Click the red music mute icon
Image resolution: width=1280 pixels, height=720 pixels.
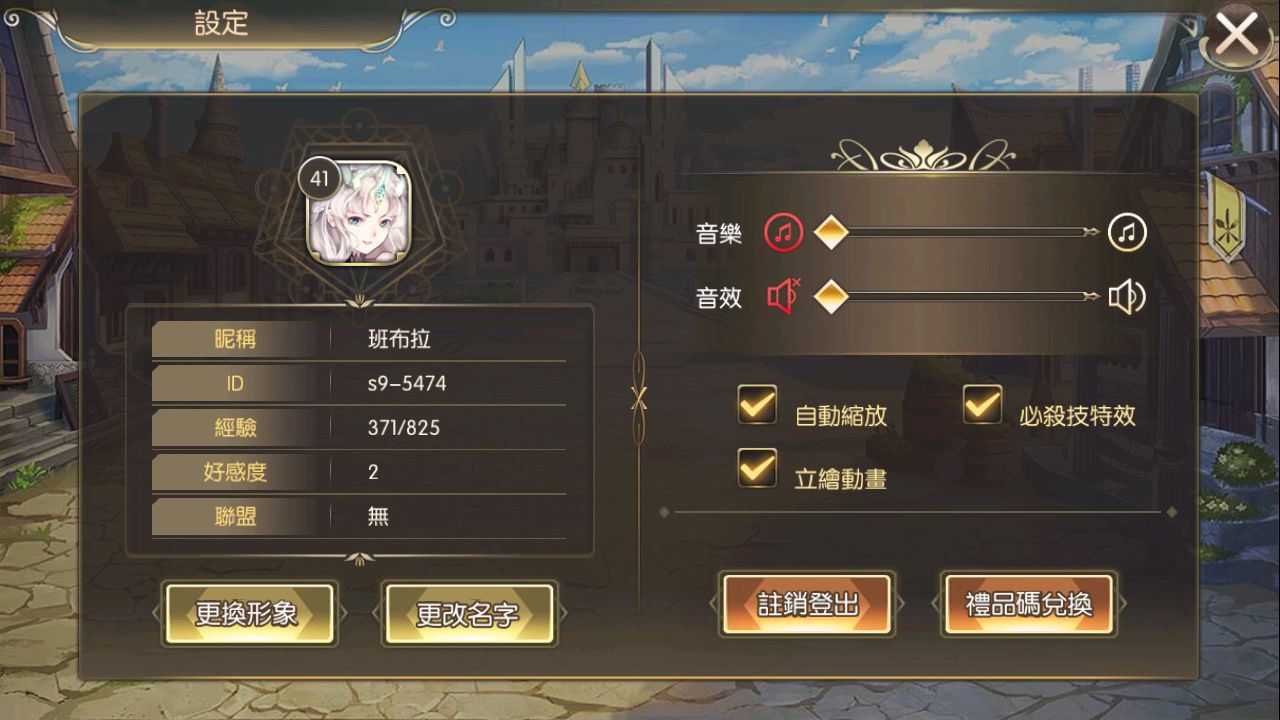coord(784,233)
